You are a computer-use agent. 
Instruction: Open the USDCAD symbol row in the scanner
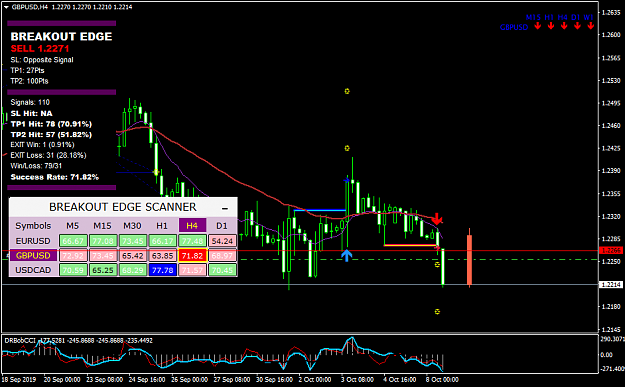point(33,270)
